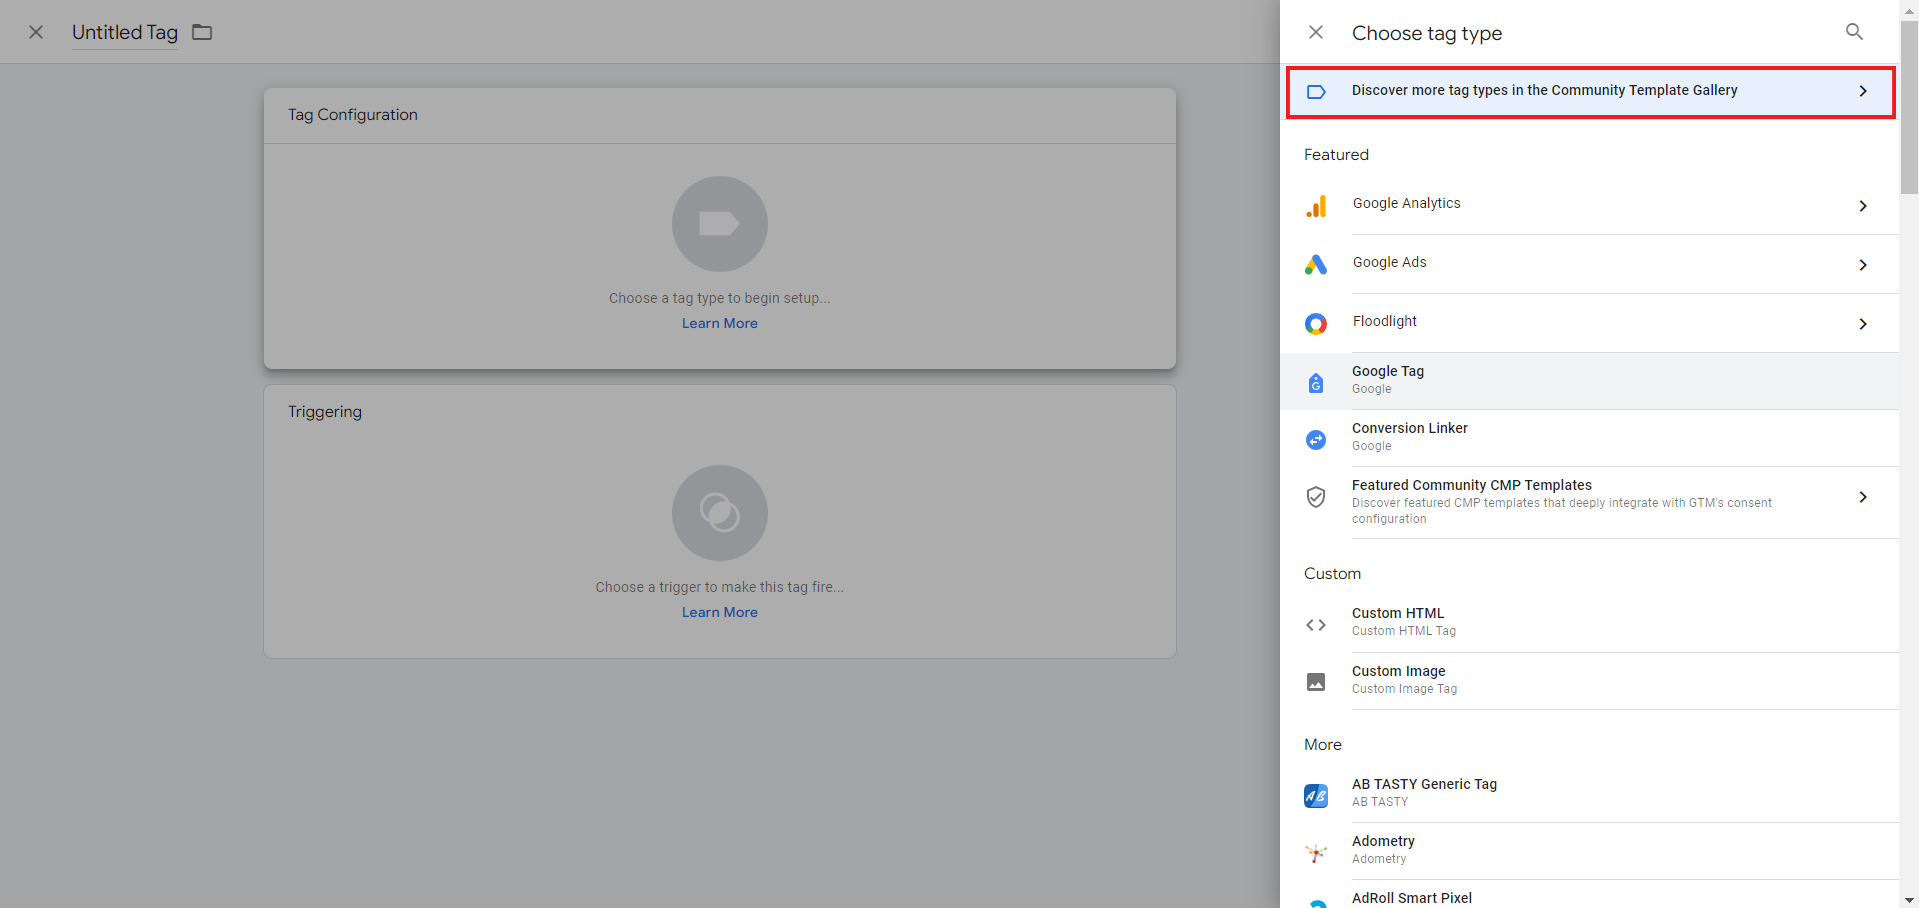The width and height of the screenshot is (1919, 908).
Task: Select the Floodlight tag icon
Action: coord(1316,323)
